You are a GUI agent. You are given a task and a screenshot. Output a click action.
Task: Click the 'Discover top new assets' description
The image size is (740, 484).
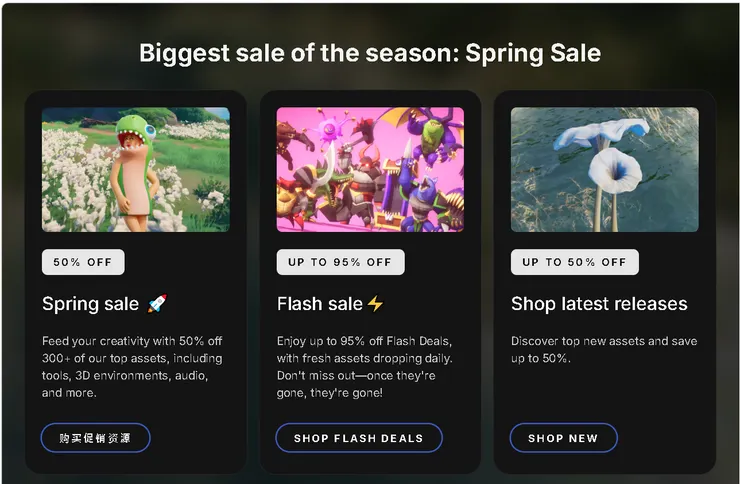[x=603, y=349]
